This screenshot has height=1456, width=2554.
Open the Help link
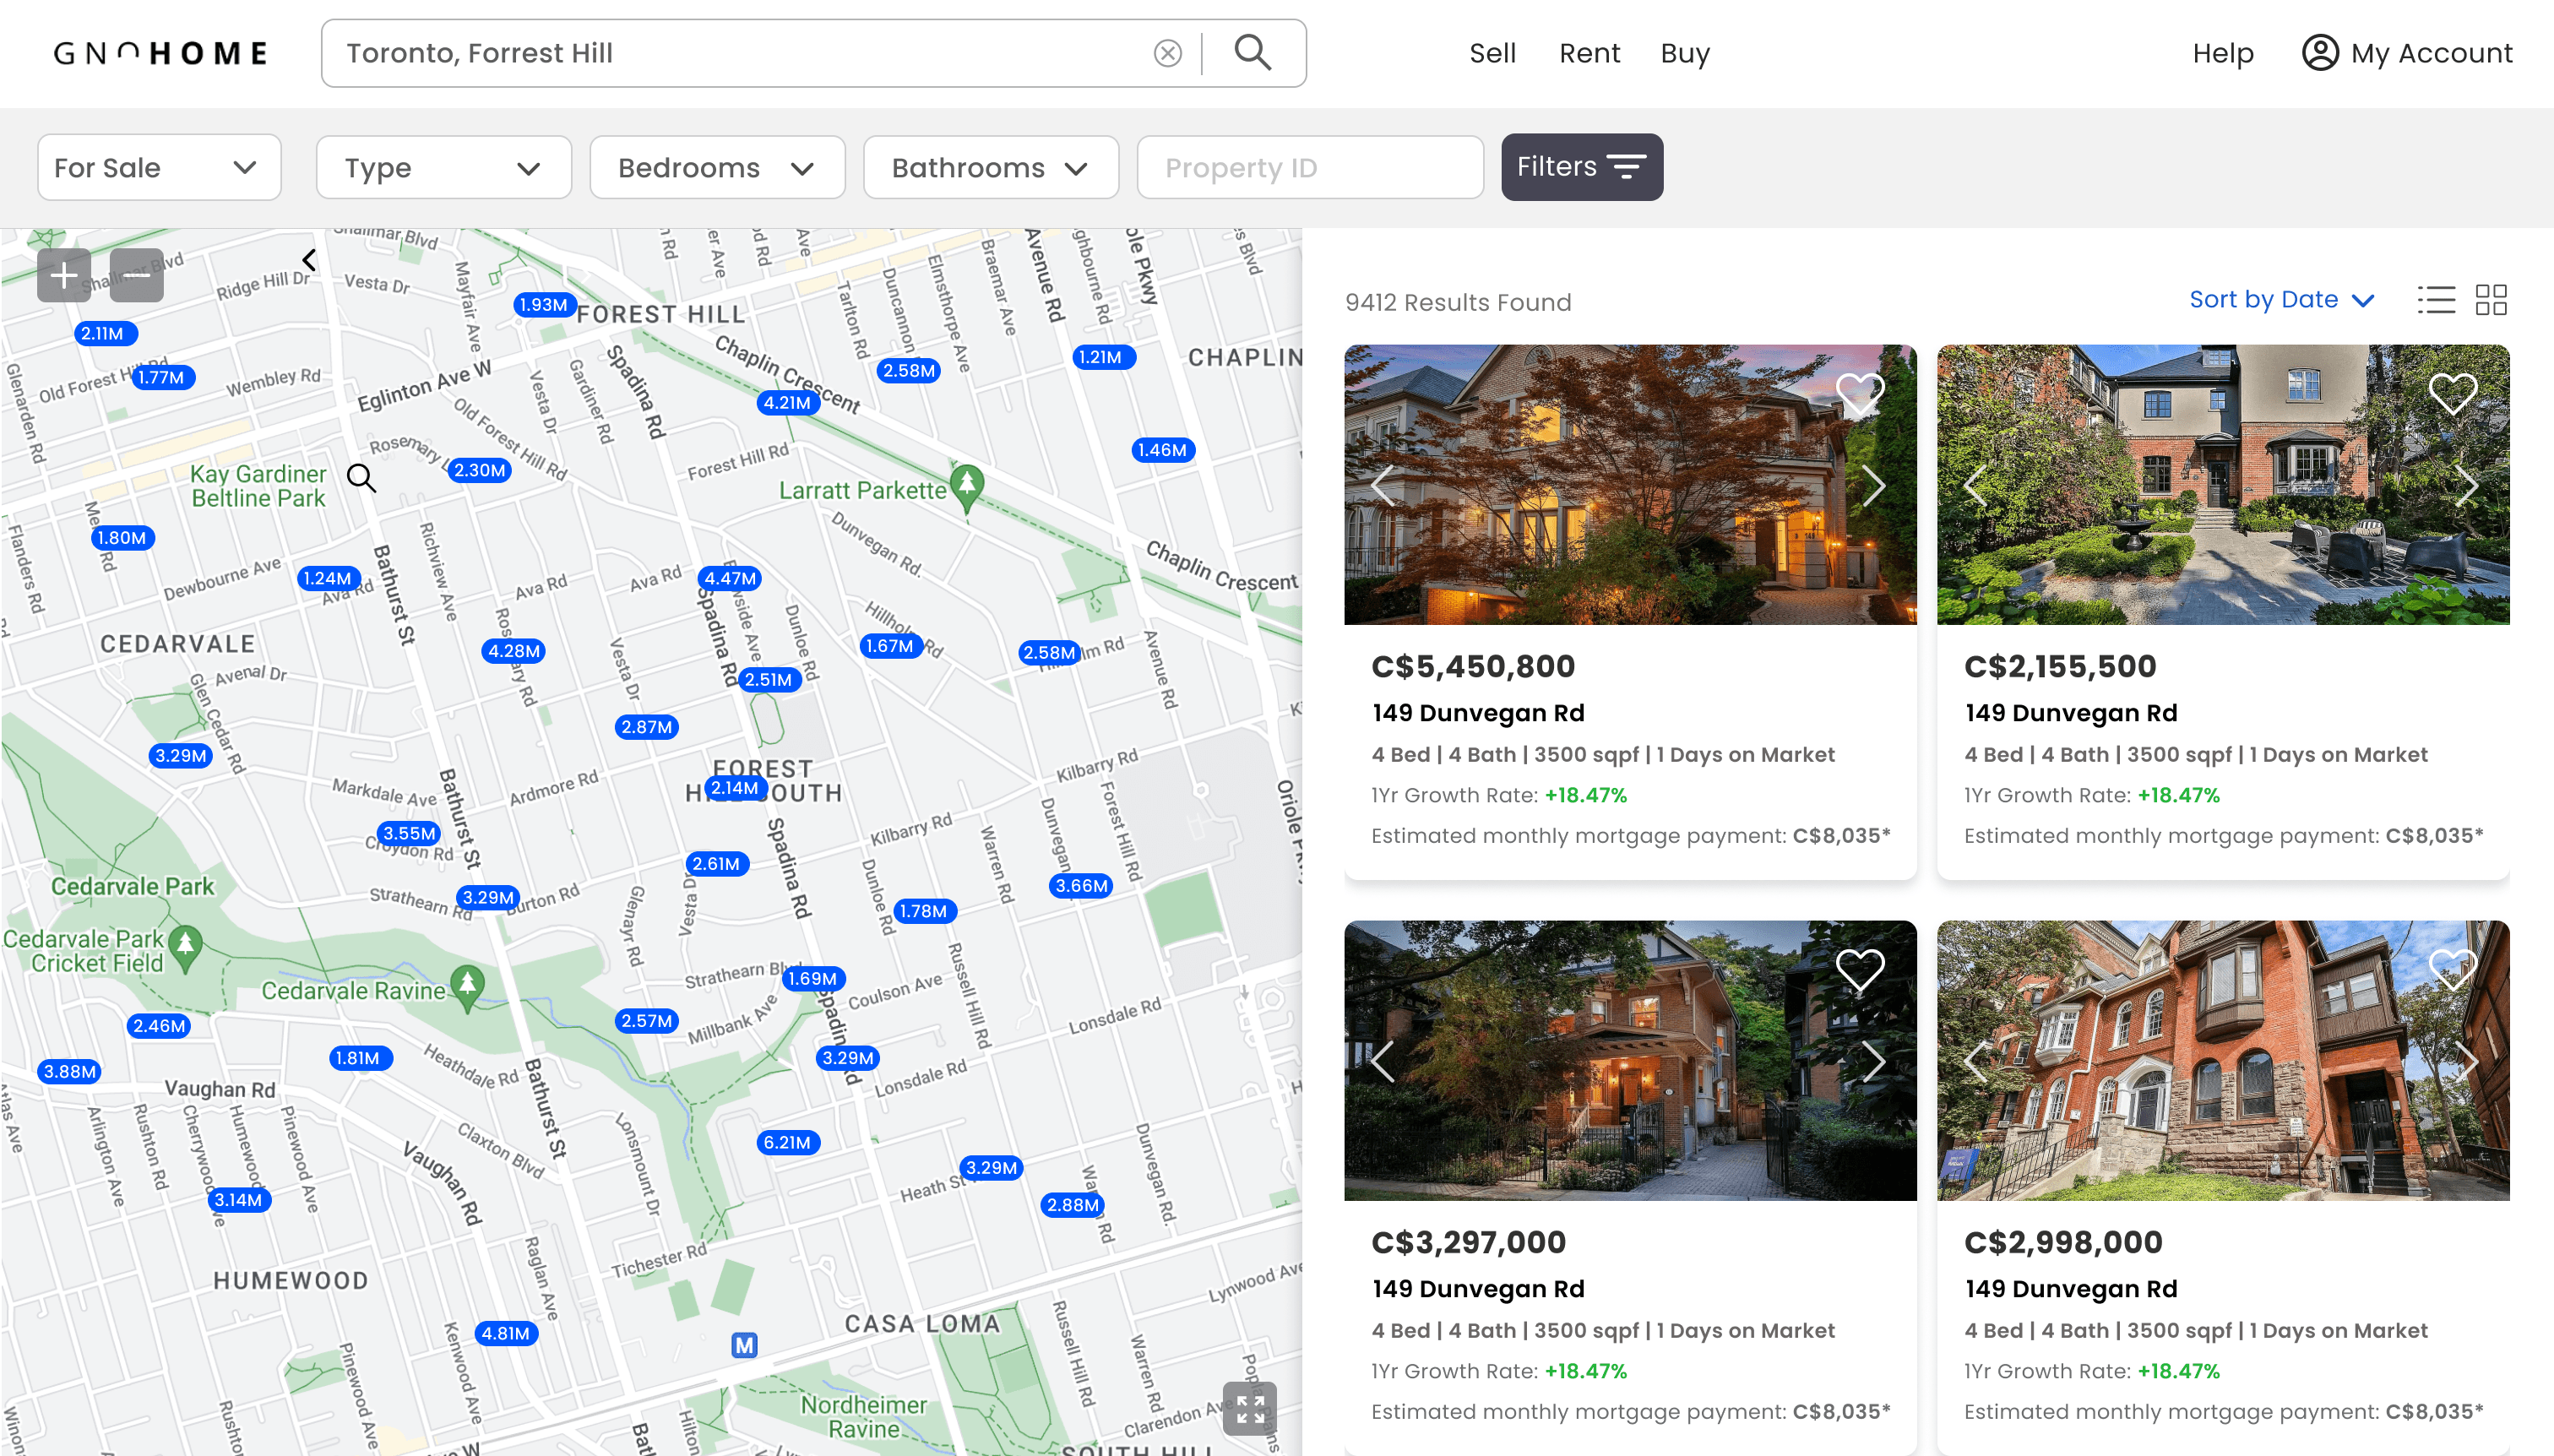point(2222,53)
